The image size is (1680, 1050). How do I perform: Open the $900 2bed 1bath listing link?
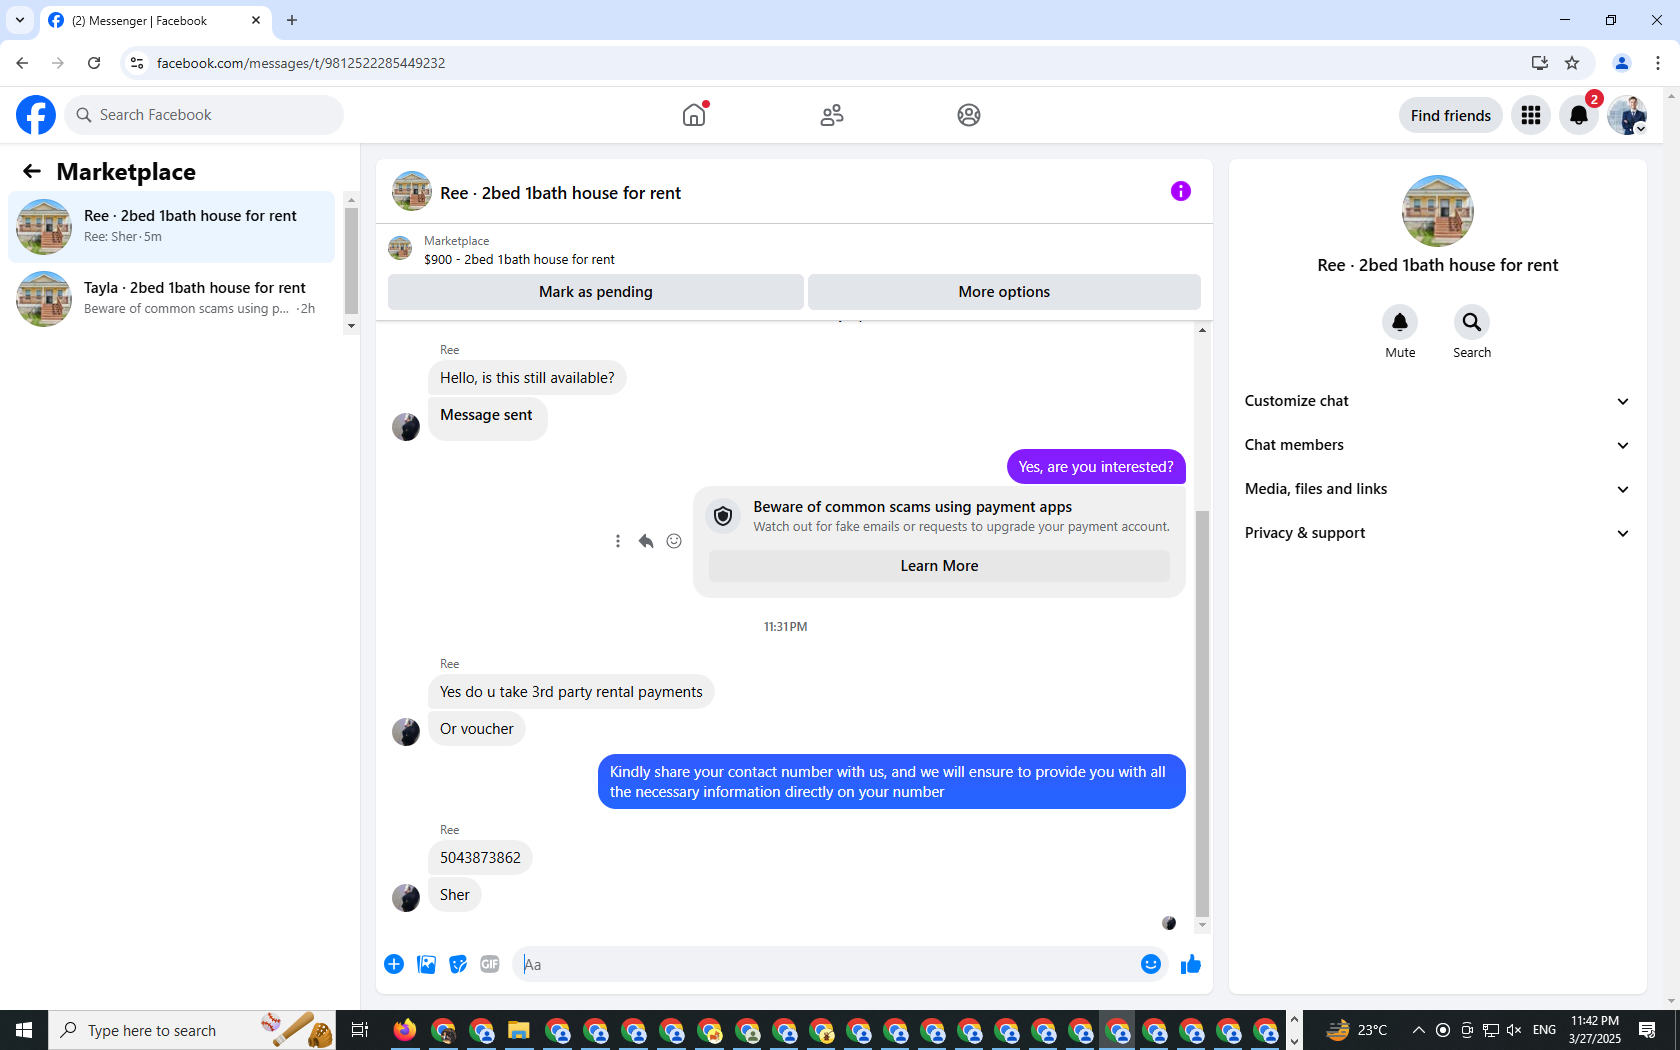pos(519,260)
